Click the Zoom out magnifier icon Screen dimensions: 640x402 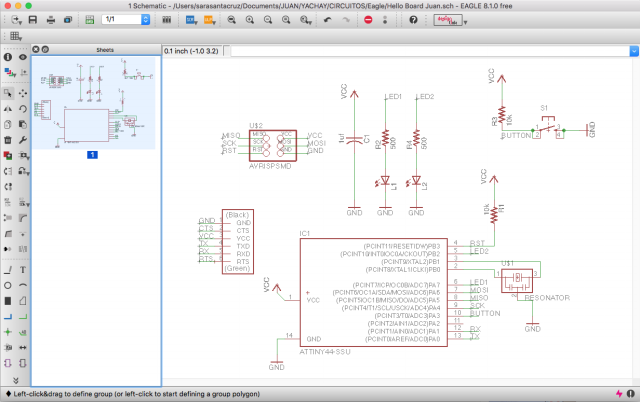click(268, 20)
